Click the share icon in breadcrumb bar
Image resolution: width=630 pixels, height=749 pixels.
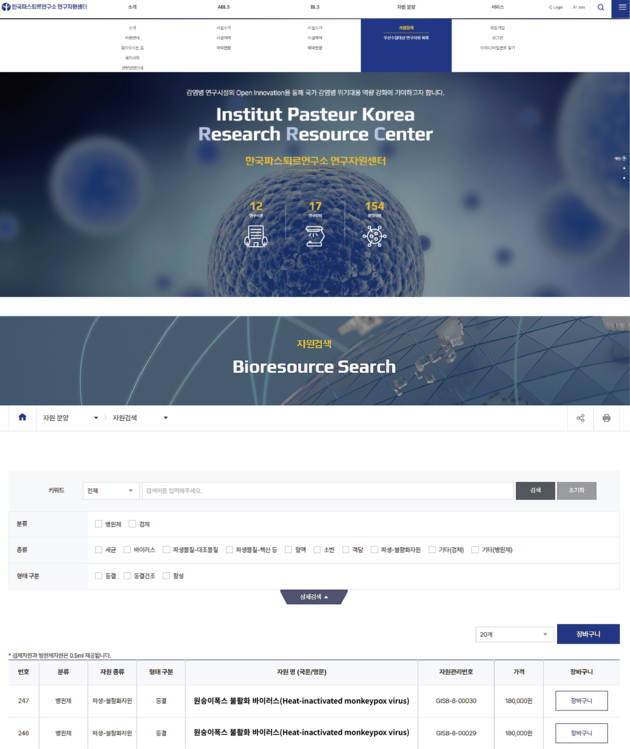pyautogui.click(x=580, y=418)
